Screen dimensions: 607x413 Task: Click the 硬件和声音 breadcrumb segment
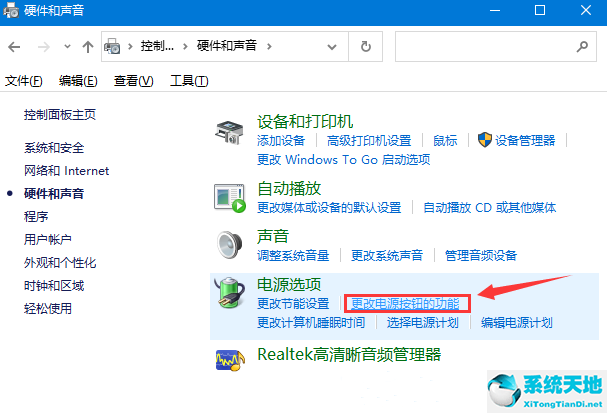227,46
